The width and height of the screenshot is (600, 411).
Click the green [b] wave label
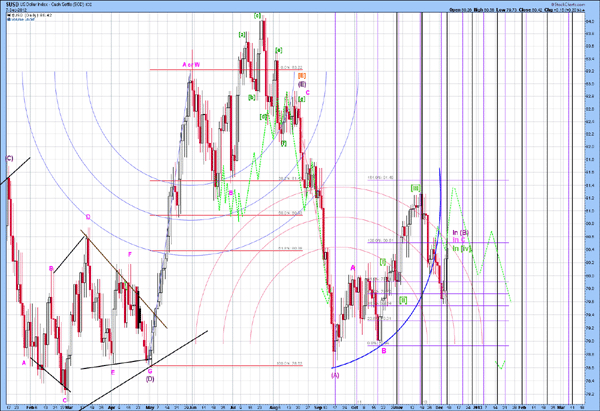point(251,97)
